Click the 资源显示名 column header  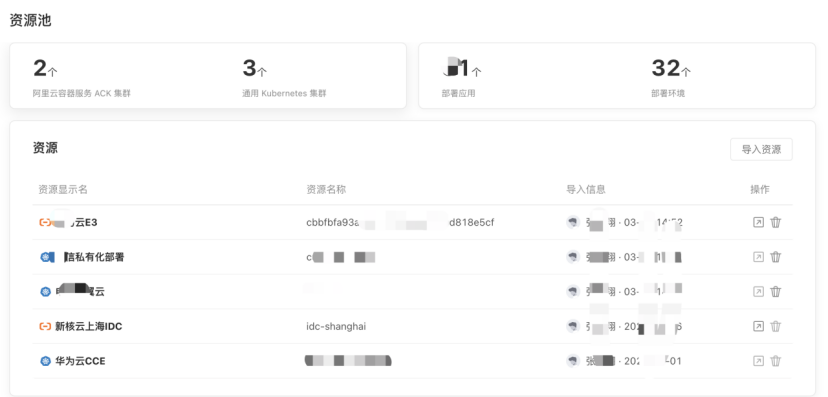63,190
